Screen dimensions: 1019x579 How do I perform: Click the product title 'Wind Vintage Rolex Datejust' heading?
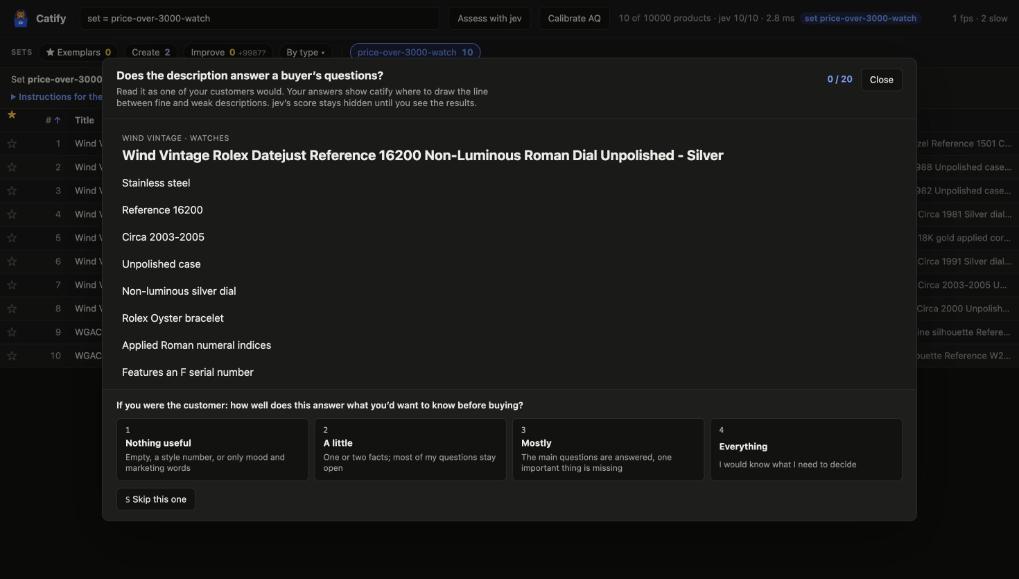coord(422,155)
